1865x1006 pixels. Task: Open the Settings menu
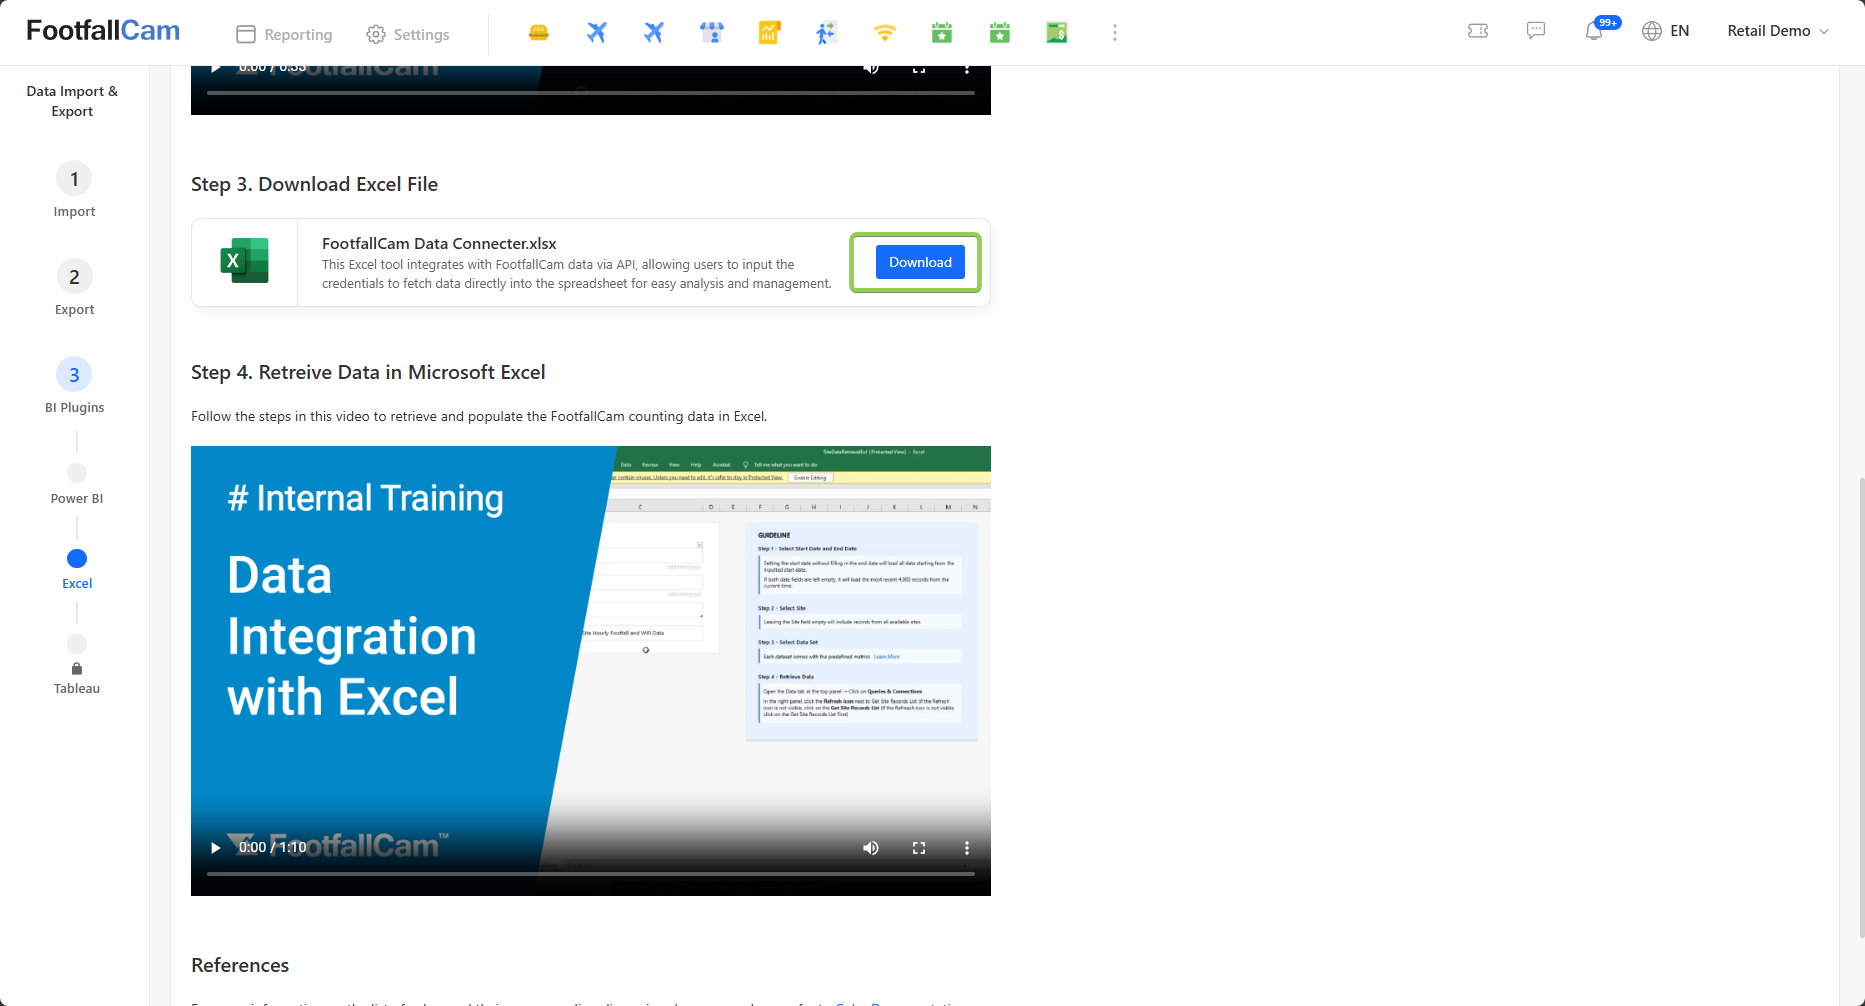click(408, 34)
